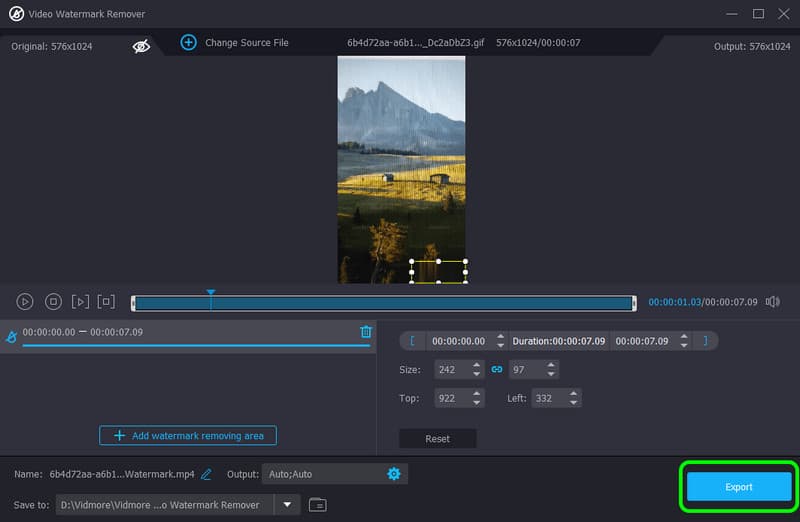800x522 pixels.
Task: Delete the watermark segment with trash icon
Action: [x=366, y=332]
